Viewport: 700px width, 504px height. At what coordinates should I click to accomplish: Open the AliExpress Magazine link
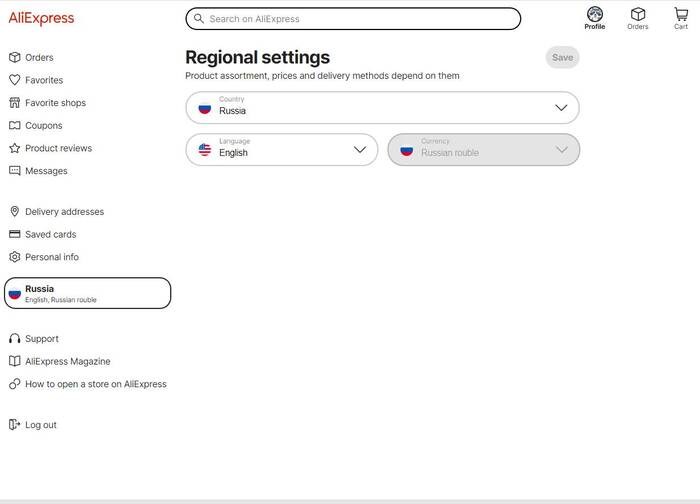coord(67,362)
